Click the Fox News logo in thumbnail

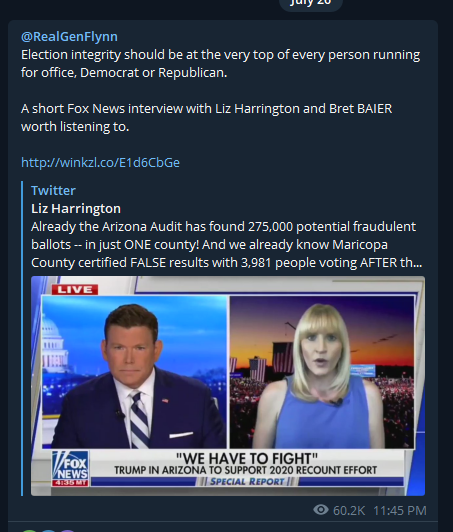coord(70,466)
